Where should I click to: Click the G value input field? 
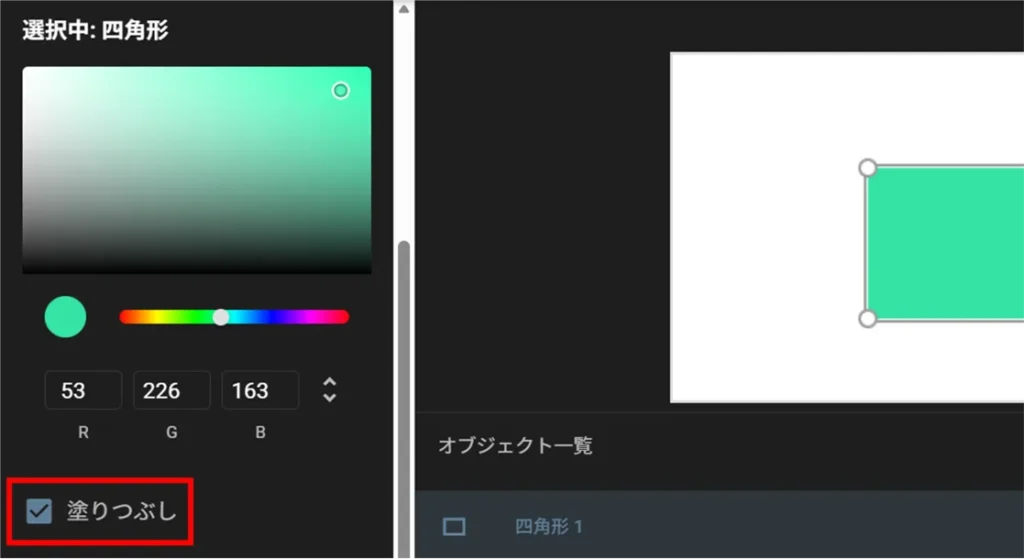[171, 390]
